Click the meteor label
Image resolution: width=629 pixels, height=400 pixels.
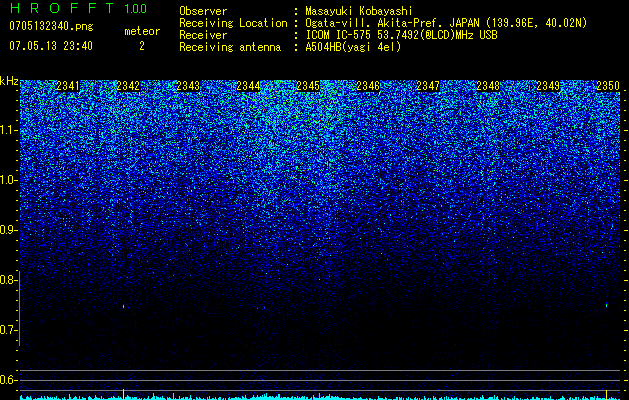[142, 31]
